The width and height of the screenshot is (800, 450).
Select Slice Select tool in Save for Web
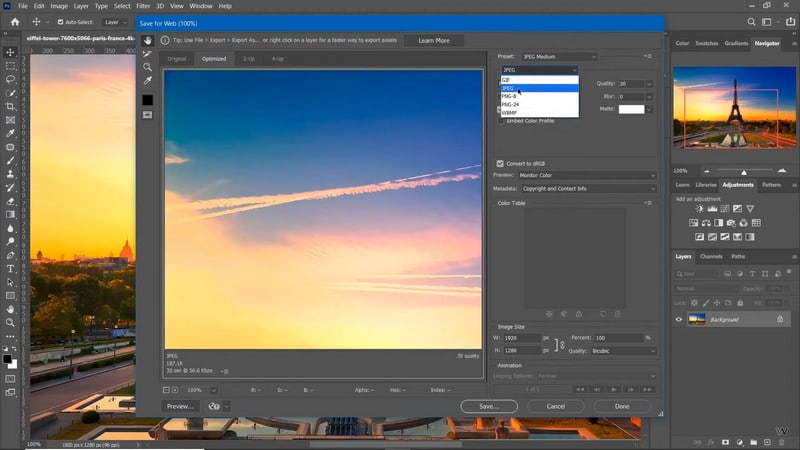pyautogui.click(x=147, y=54)
